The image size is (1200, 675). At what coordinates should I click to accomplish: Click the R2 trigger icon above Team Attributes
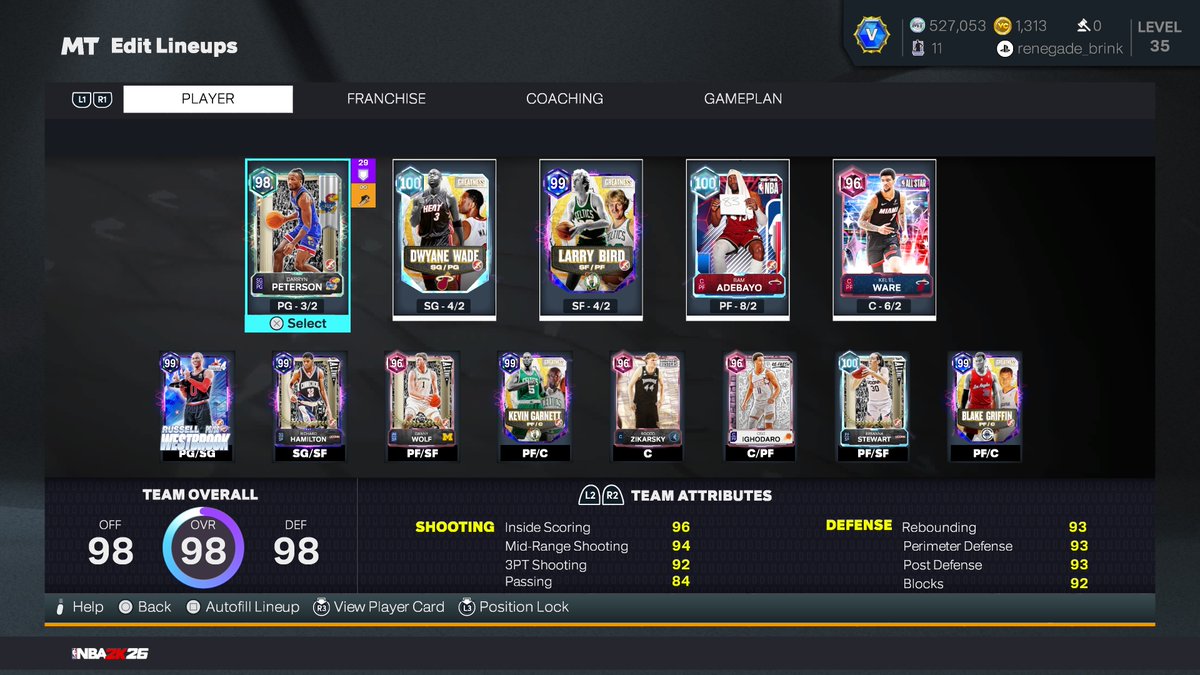click(613, 495)
